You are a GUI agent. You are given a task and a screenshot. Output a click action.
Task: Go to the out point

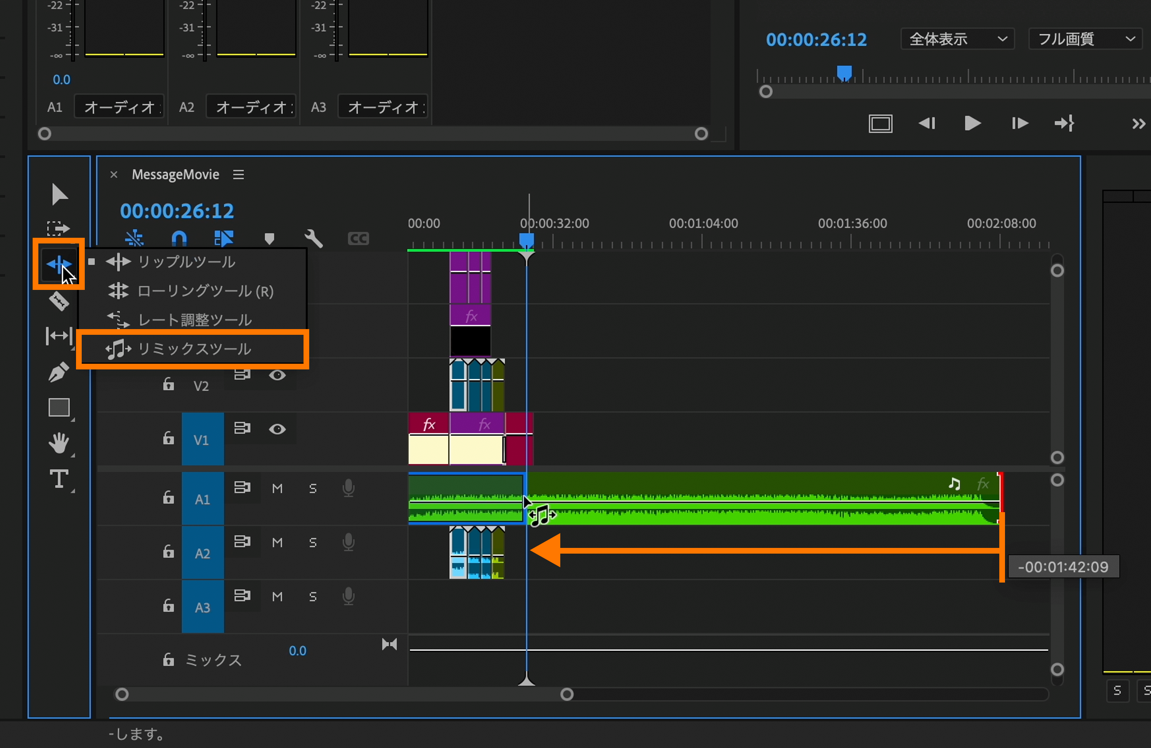pyautogui.click(x=1064, y=123)
